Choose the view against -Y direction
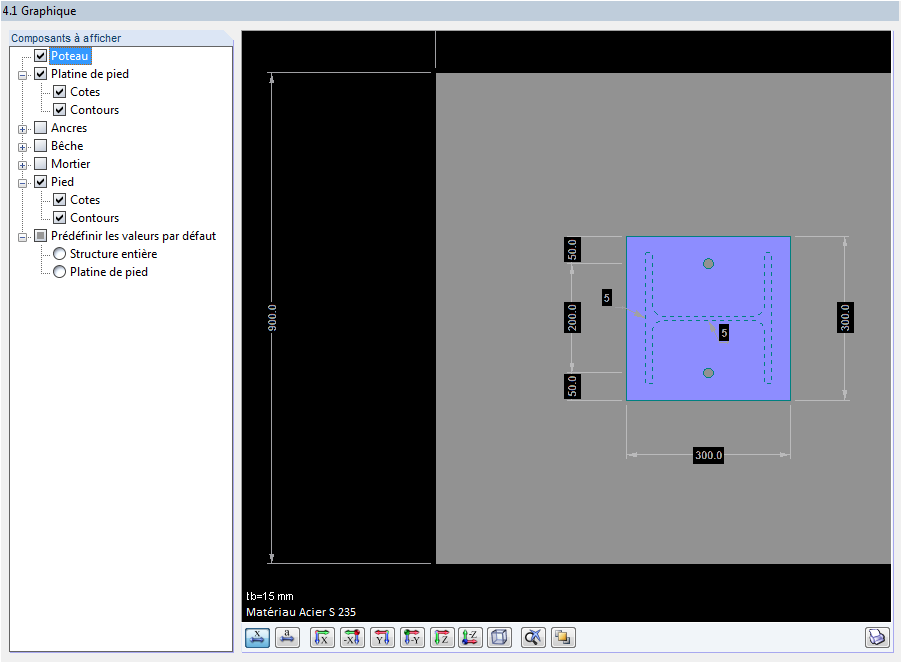The height and width of the screenshot is (662, 901). point(412,637)
